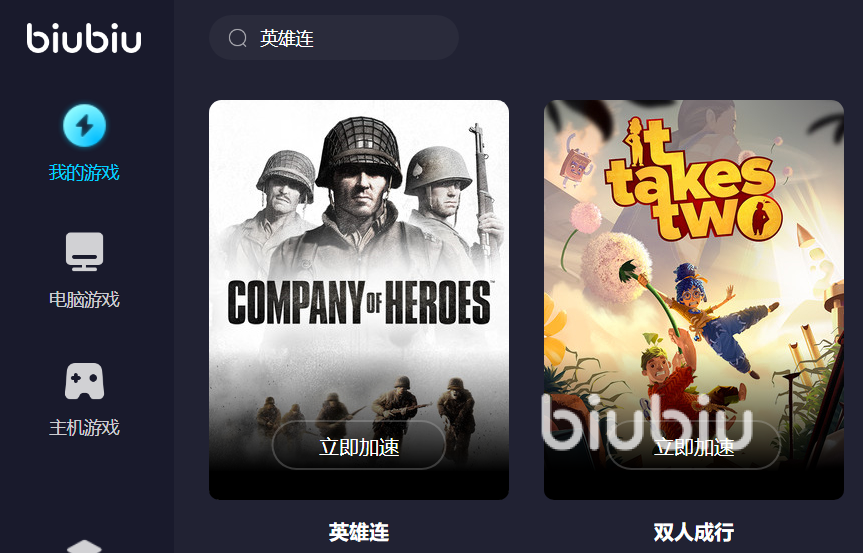The image size is (863, 553).
Task: Switch to 电脑游戏 via its label
Action: coord(84,299)
